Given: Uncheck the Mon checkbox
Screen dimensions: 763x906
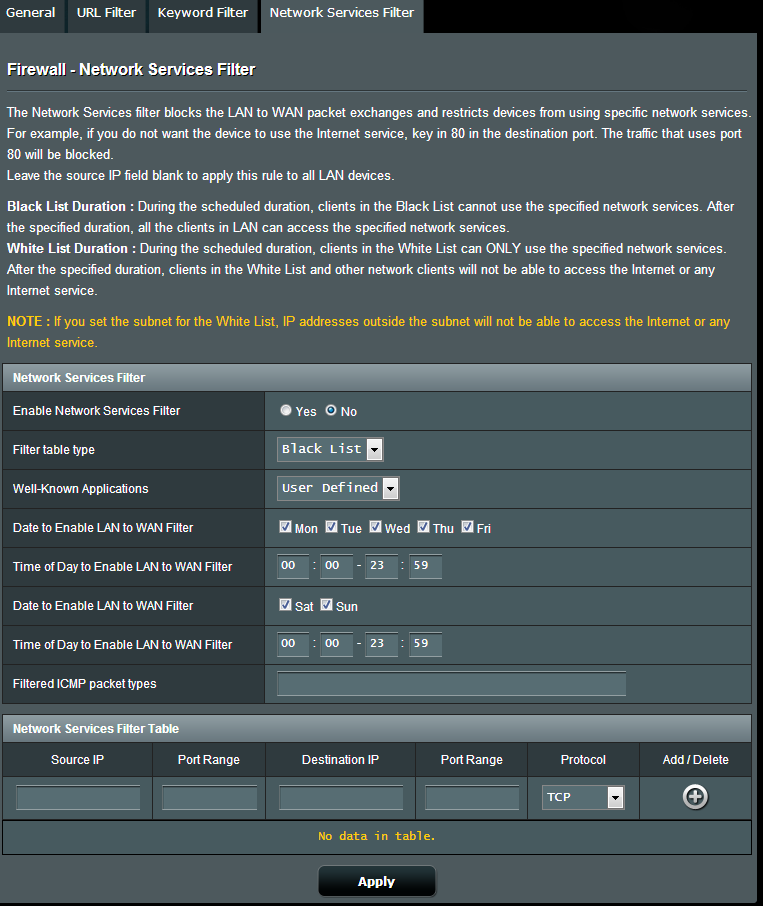Looking at the screenshot, I should (285, 527).
